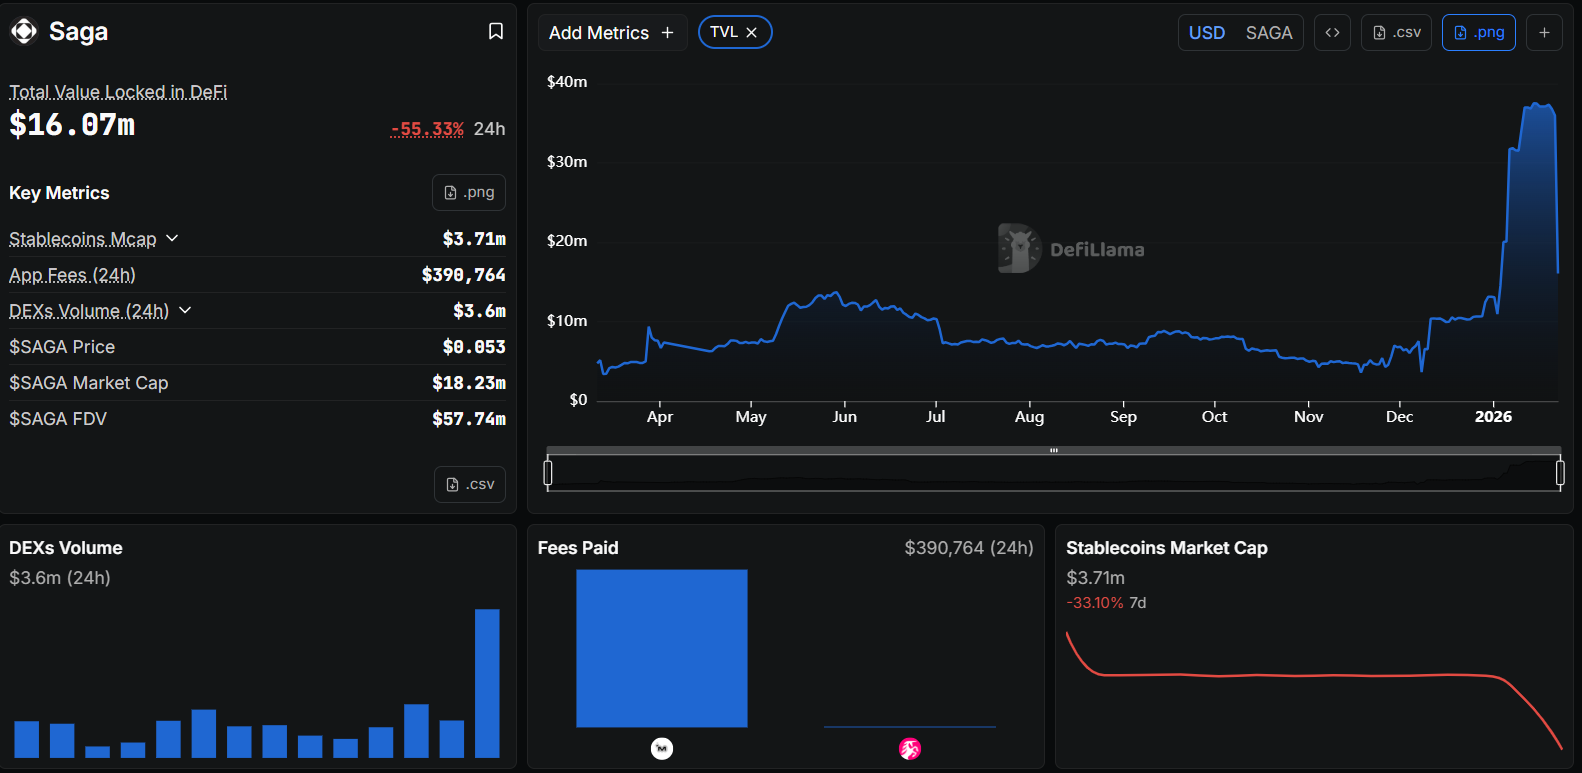The width and height of the screenshot is (1582, 773).
Task: Click the right handle of chart range slider
Action: click(1560, 472)
